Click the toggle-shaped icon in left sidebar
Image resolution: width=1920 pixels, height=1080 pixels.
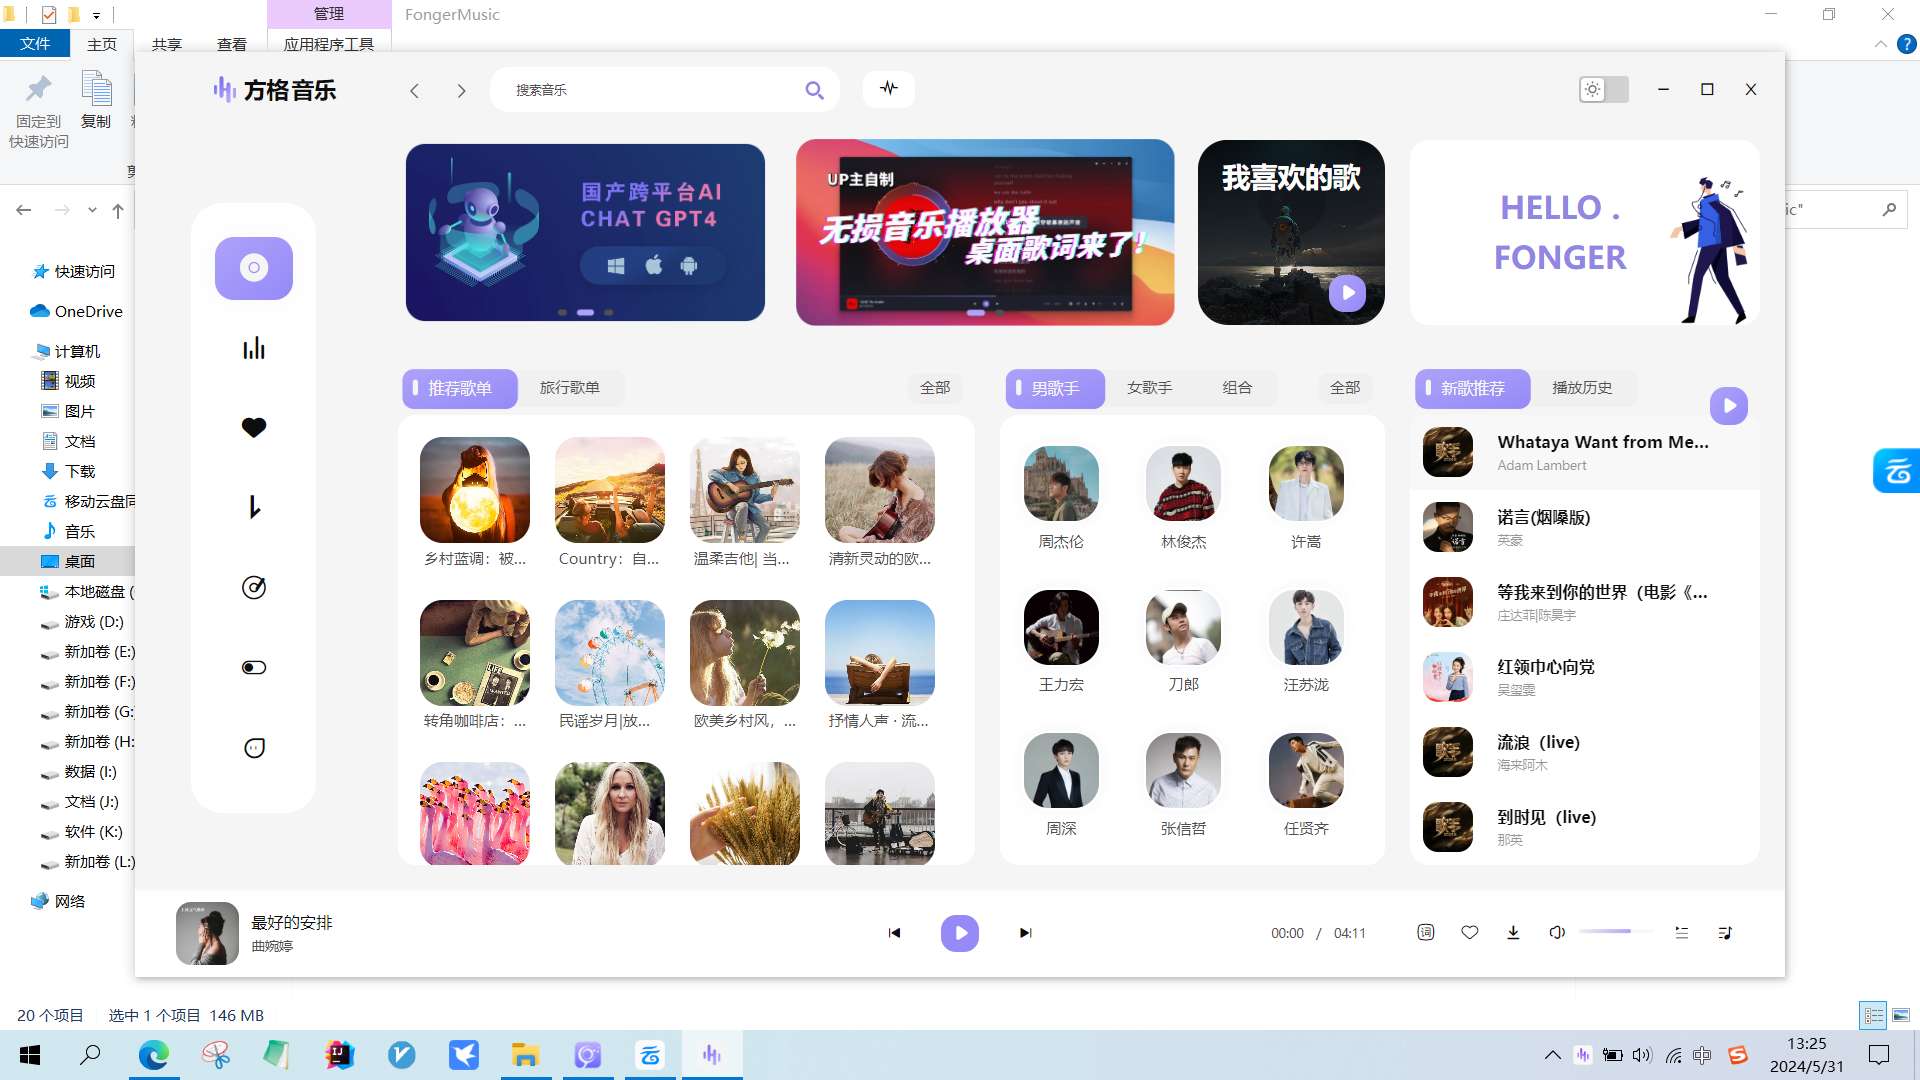pos(254,668)
